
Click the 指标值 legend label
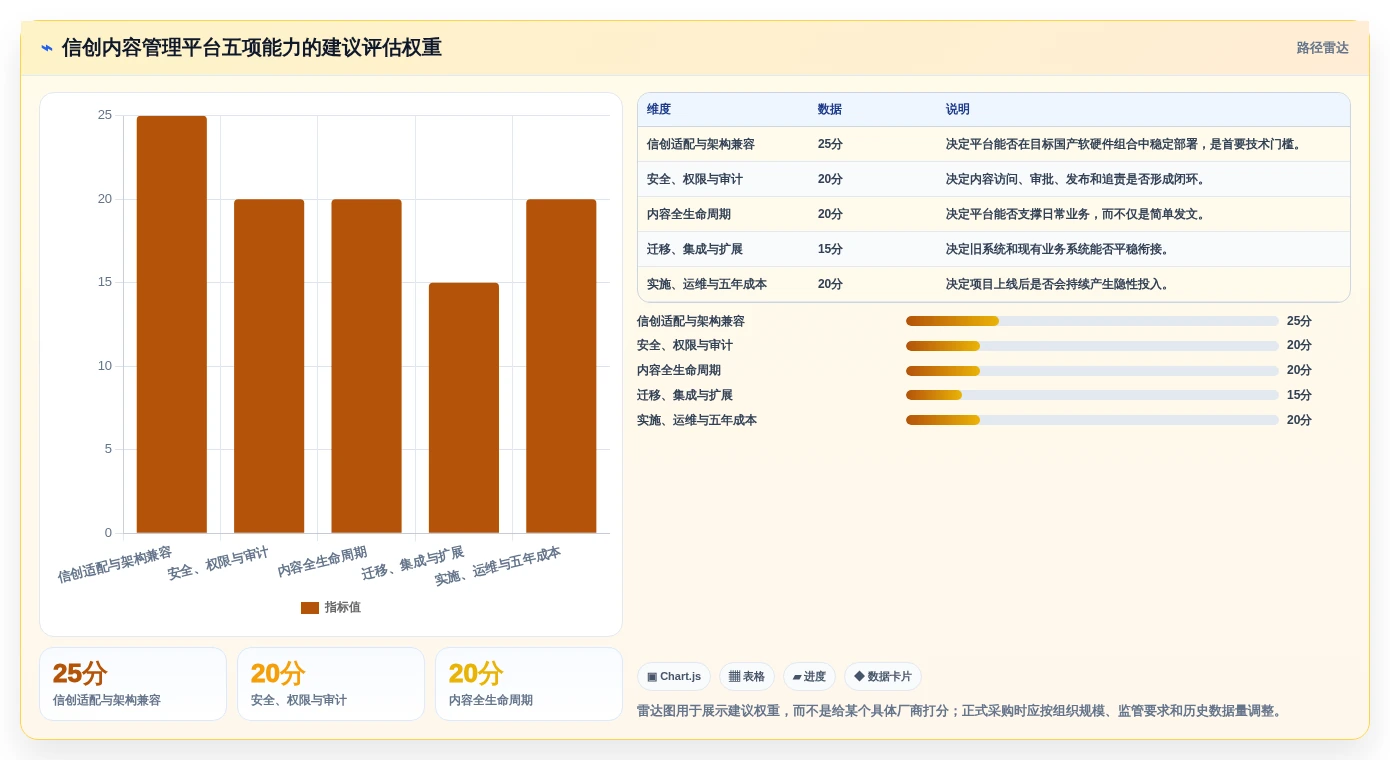(x=342, y=608)
